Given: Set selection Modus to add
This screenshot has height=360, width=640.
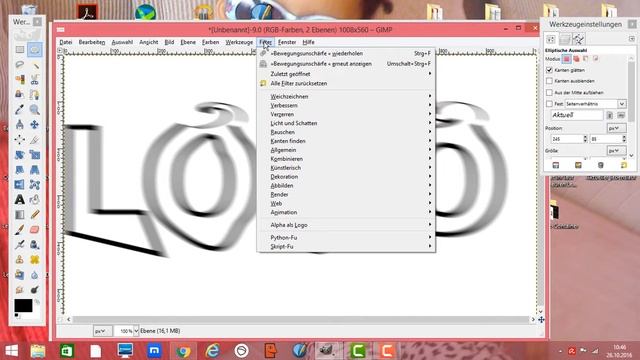Looking at the screenshot, I should [576, 59].
